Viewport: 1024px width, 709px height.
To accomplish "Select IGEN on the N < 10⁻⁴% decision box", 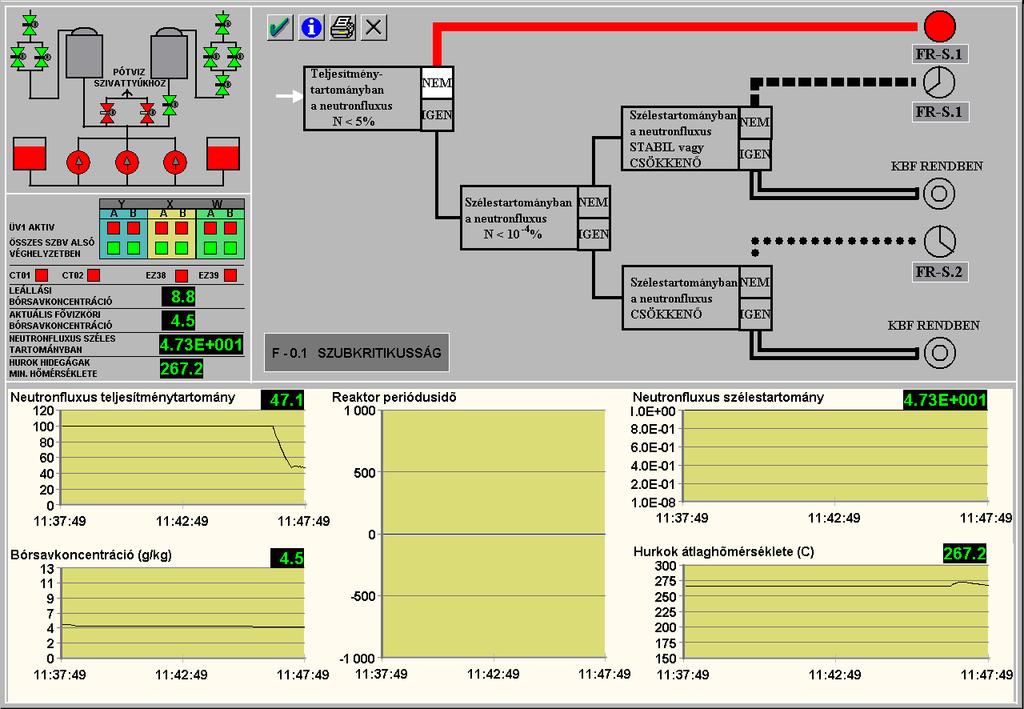I will [x=594, y=234].
